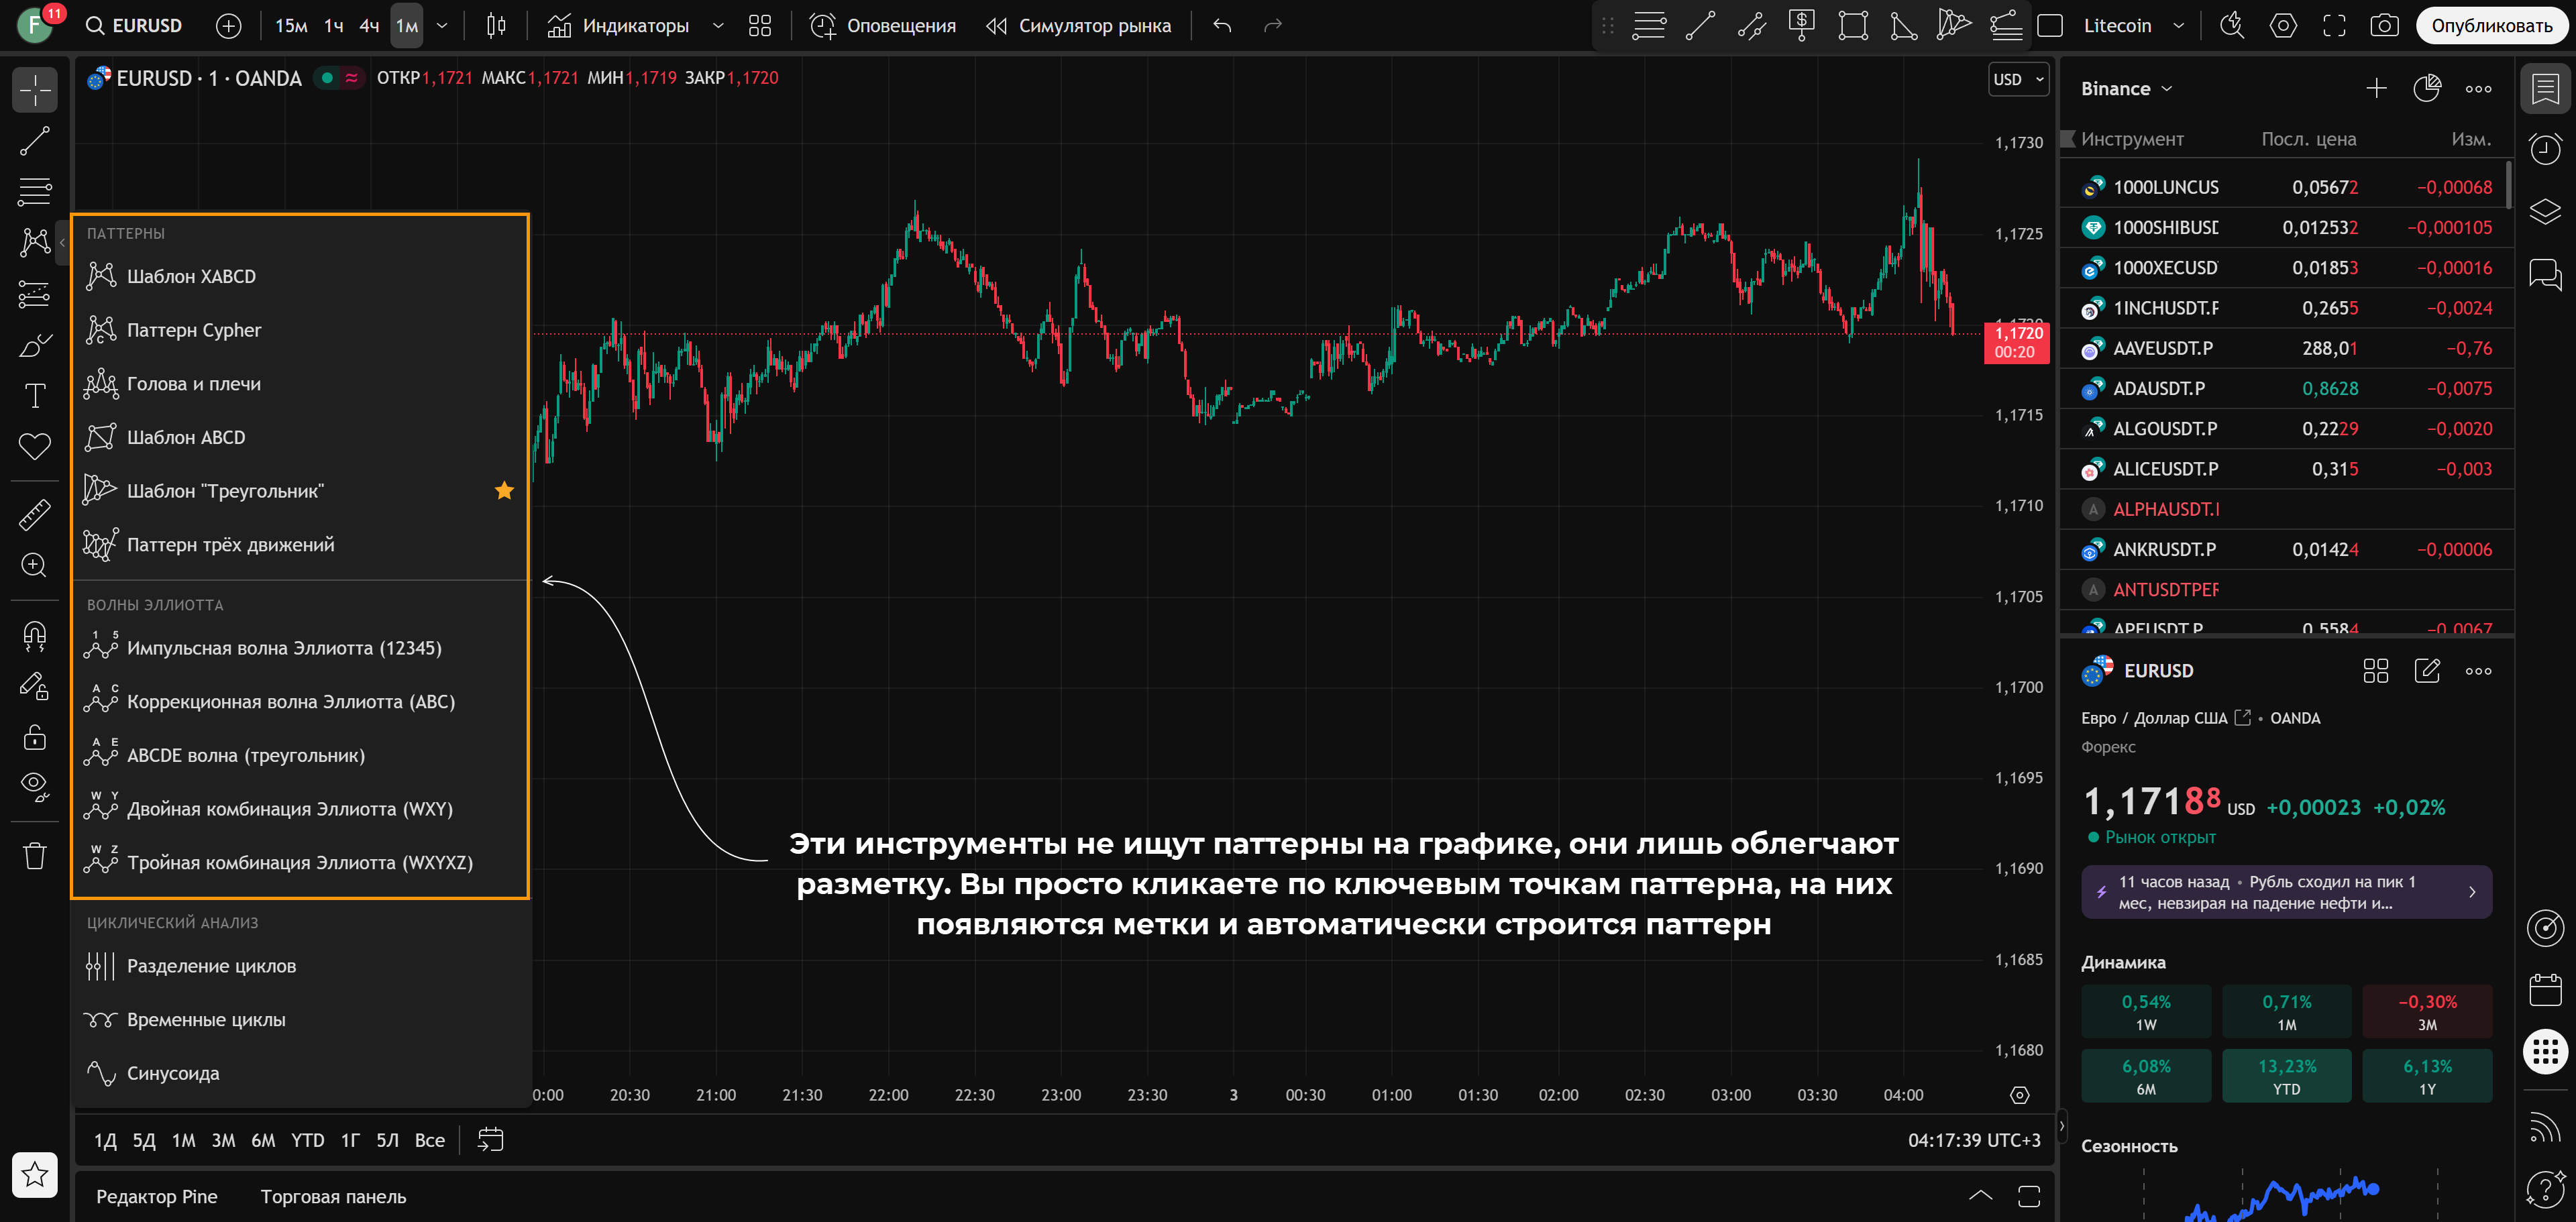Take a chart snapshot with camera icon
The height and width of the screenshot is (1222, 2576).
pyautogui.click(x=2384, y=26)
